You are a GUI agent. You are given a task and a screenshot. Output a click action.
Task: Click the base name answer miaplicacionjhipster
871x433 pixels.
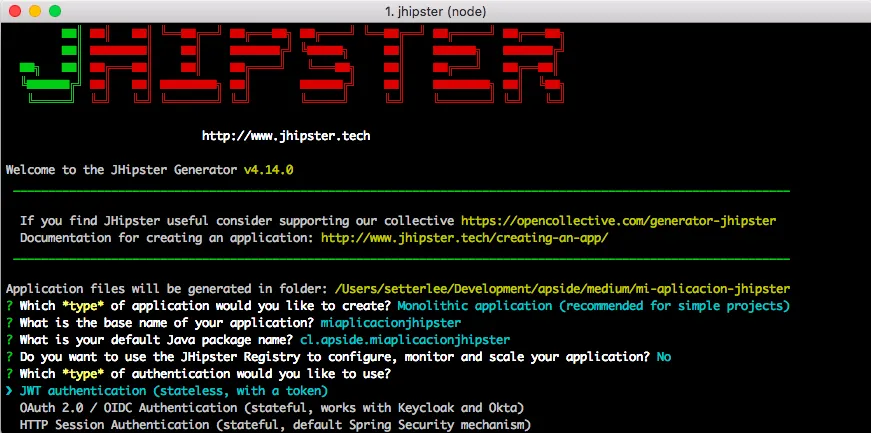pos(391,323)
